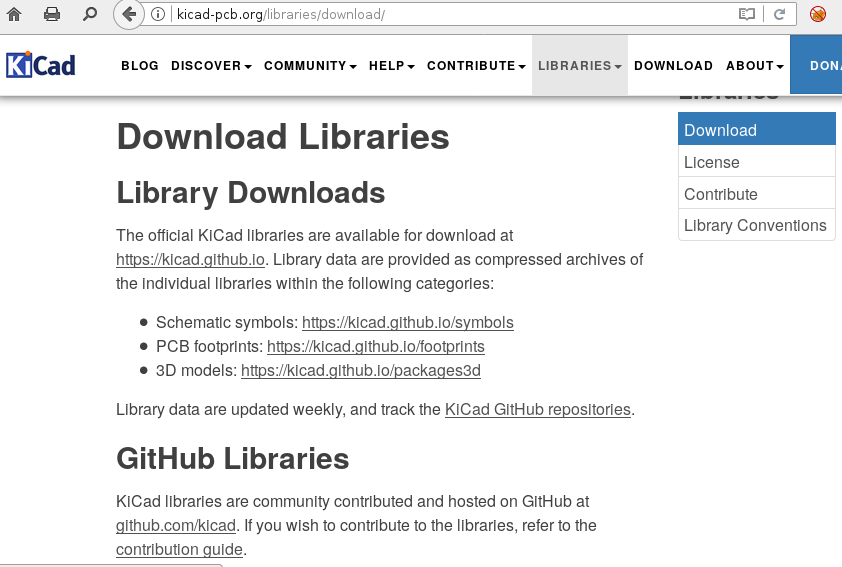This screenshot has height=567, width=842.
Task: Select Contribute in the sidebar
Action: click(x=757, y=193)
